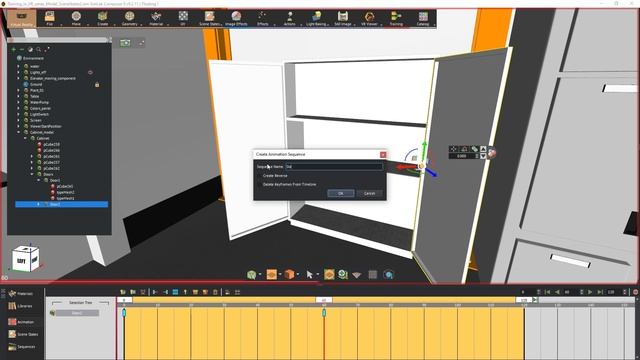The image size is (640, 360).
Task: Click the UV toolbar icon
Action: pos(183,18)
